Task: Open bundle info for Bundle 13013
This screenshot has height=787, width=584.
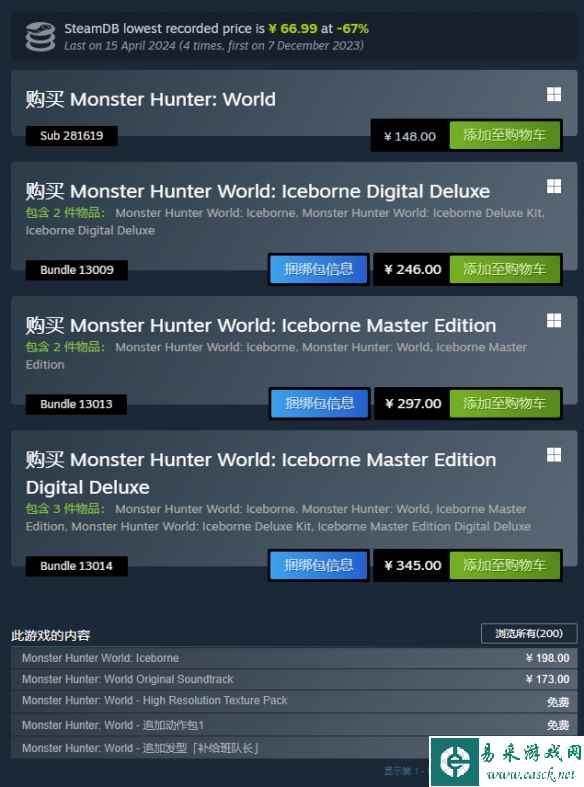Action: tap(320, 403)
